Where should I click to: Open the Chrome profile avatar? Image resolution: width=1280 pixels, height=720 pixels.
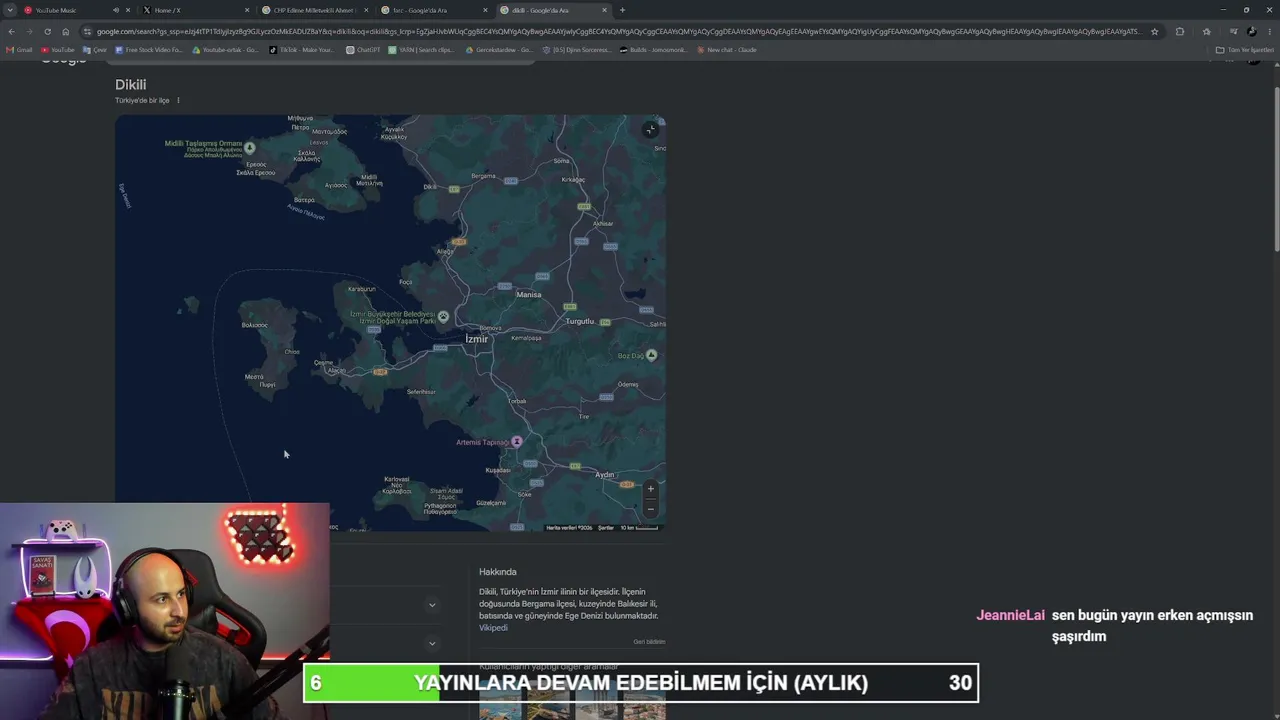click(1251, 31)
